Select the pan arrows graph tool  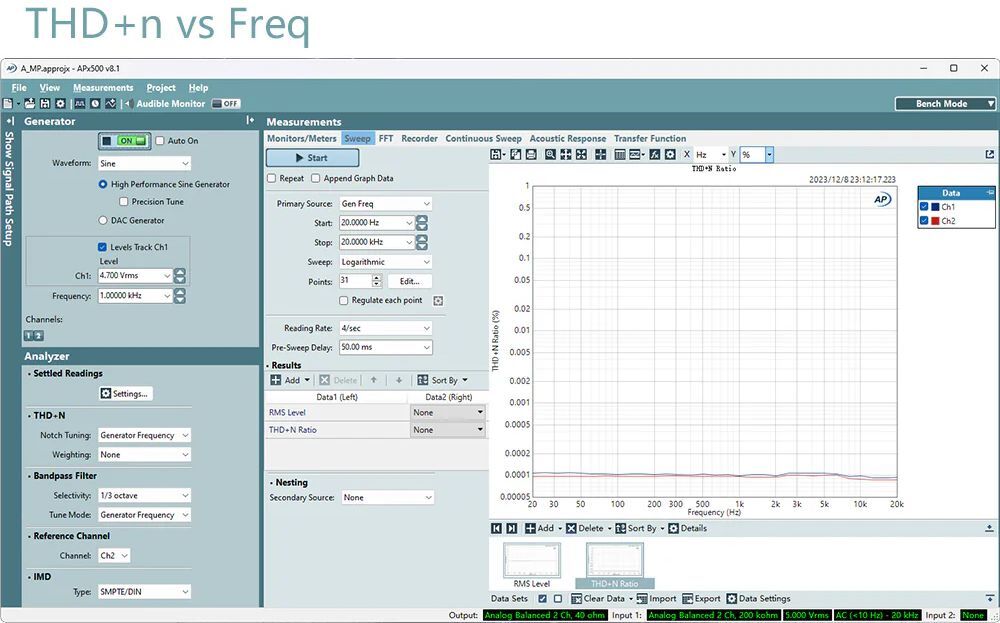(566, 154)
